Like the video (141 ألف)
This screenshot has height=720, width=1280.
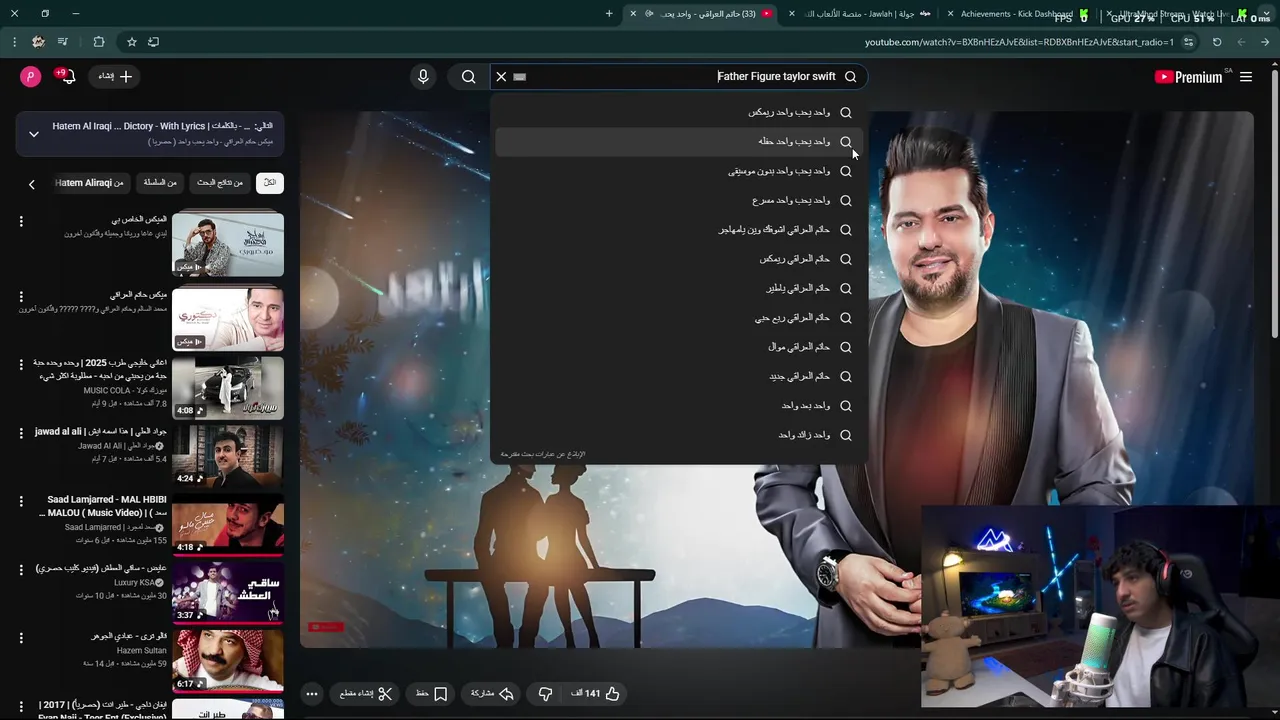click(x=596, y=693)
